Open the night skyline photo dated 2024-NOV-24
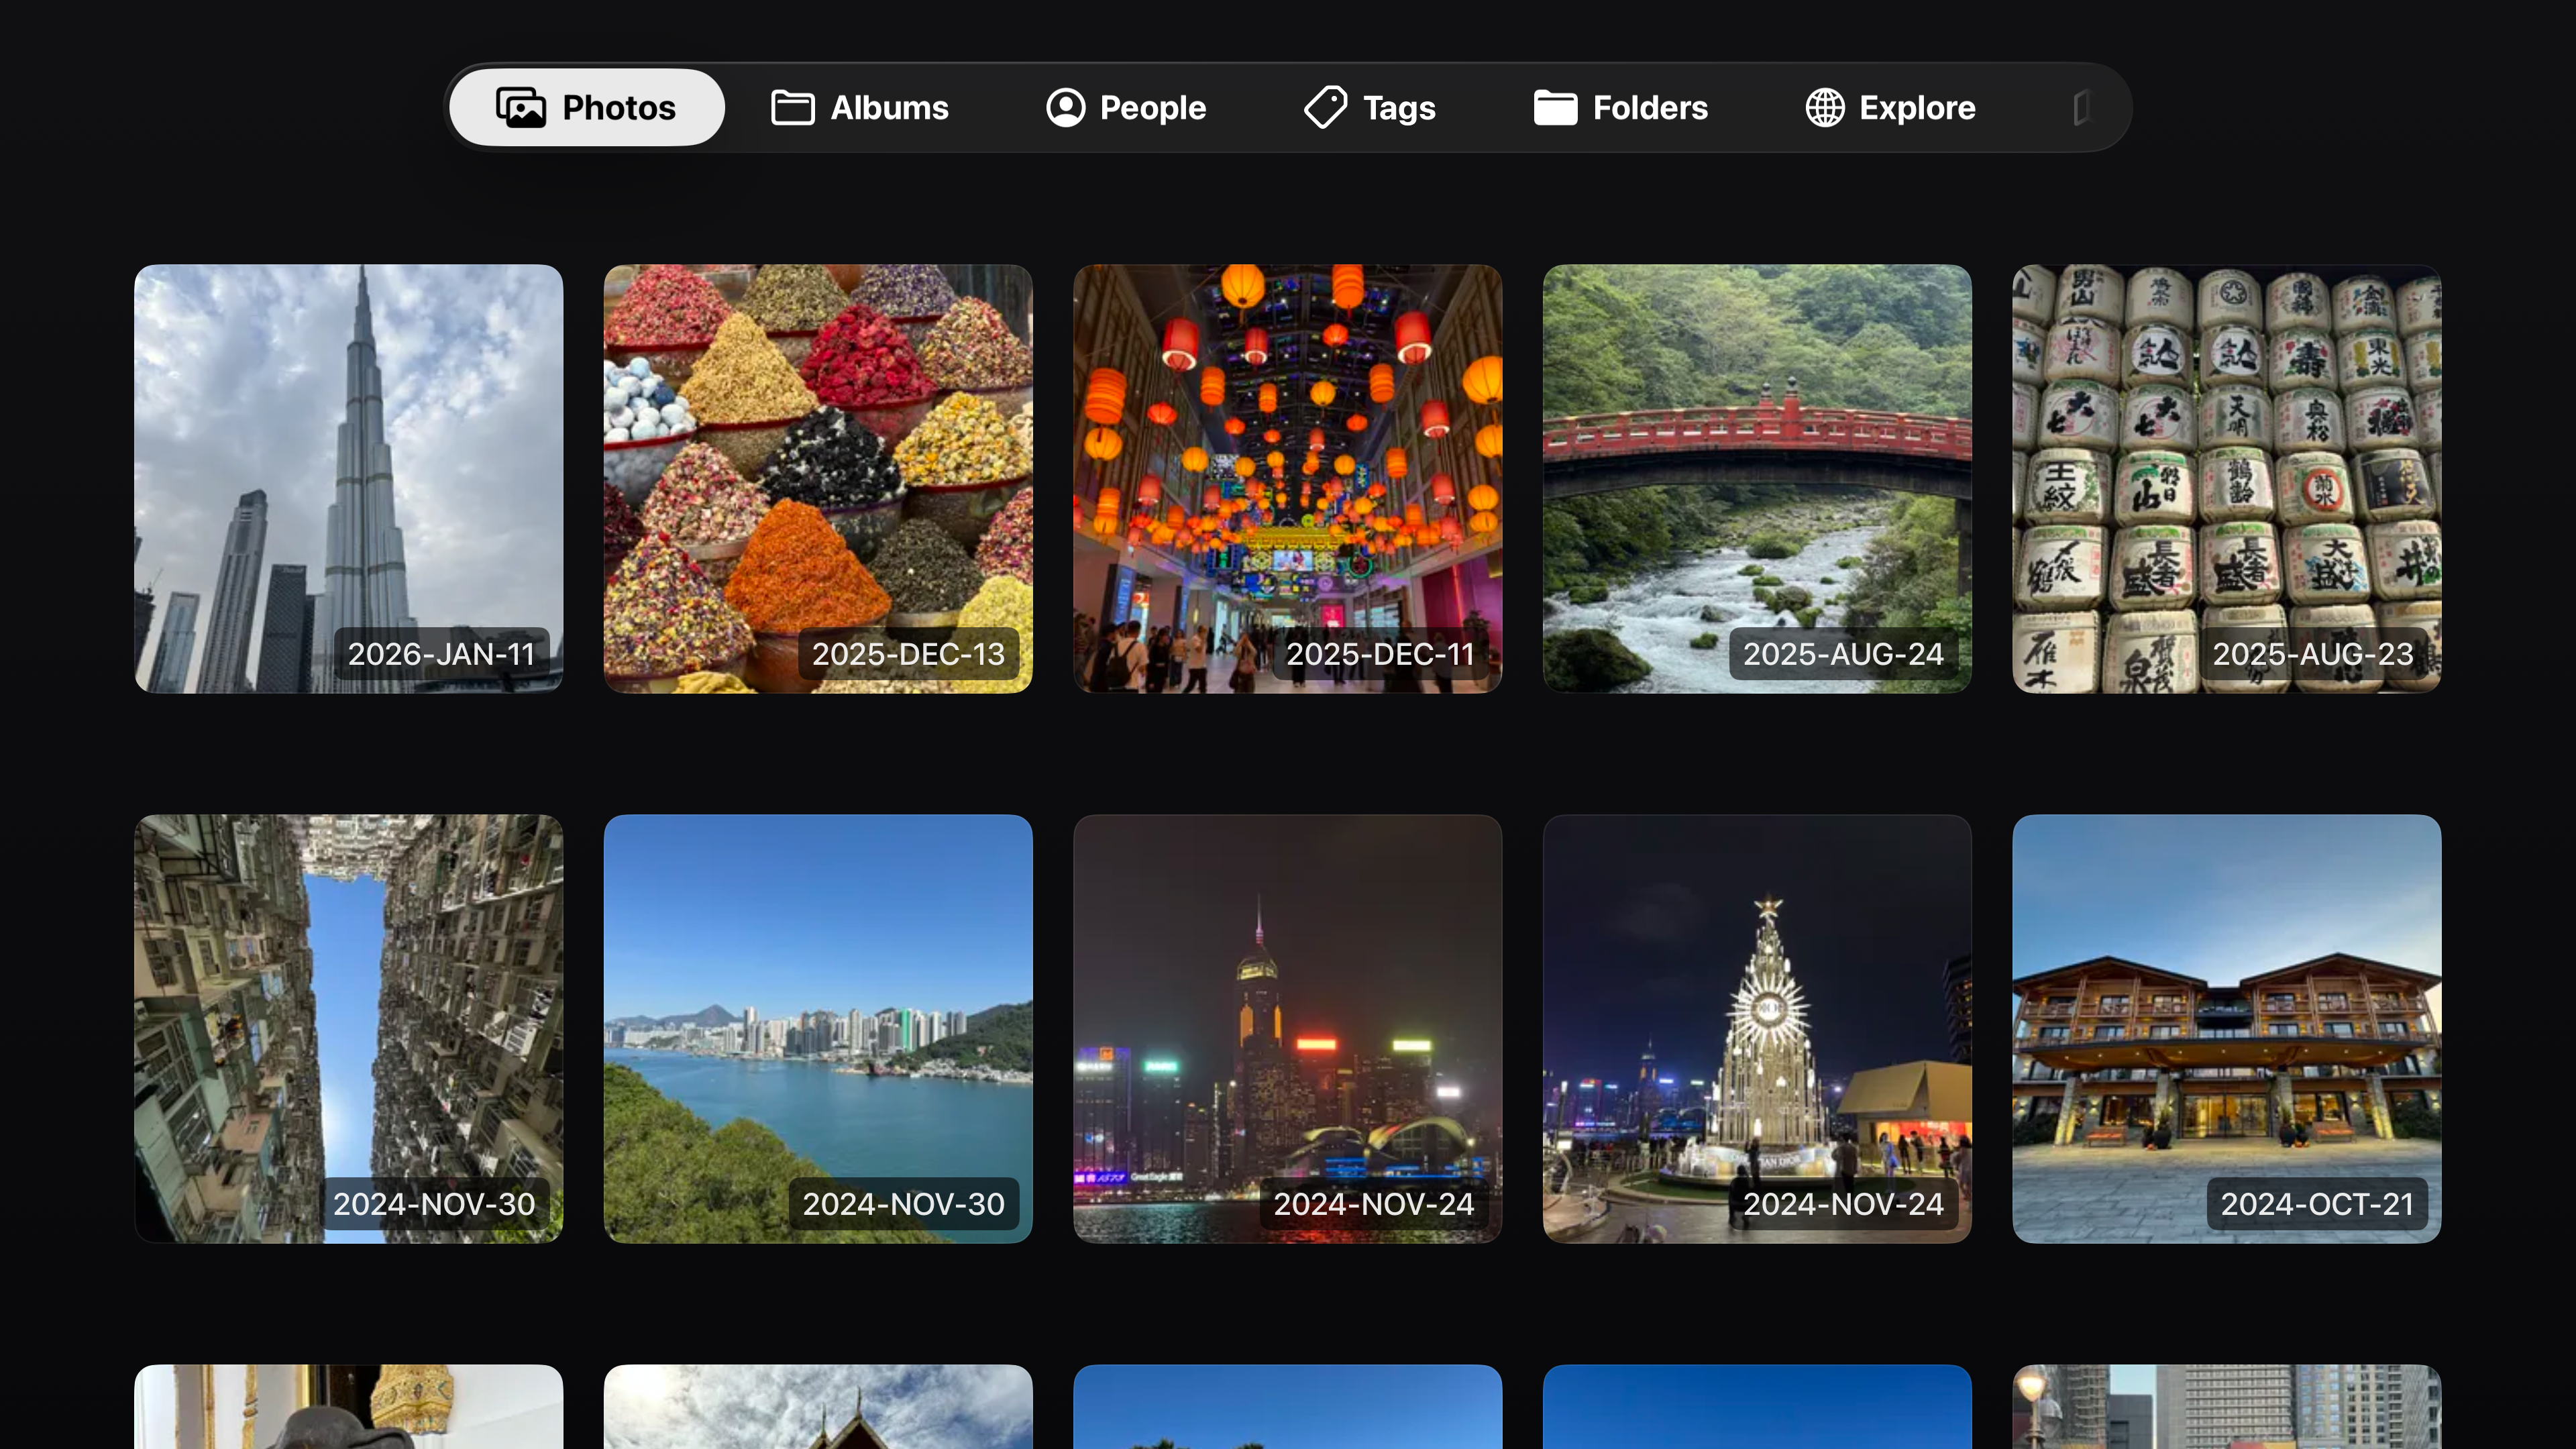2576x1449 pixels. pos(1287,1029)
